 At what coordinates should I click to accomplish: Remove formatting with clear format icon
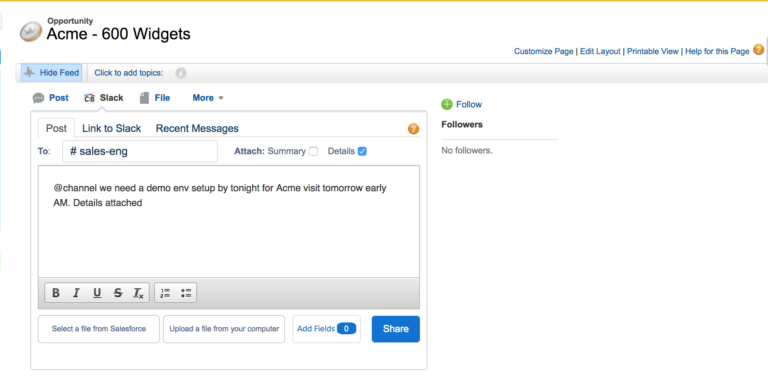tap(138, 293)
